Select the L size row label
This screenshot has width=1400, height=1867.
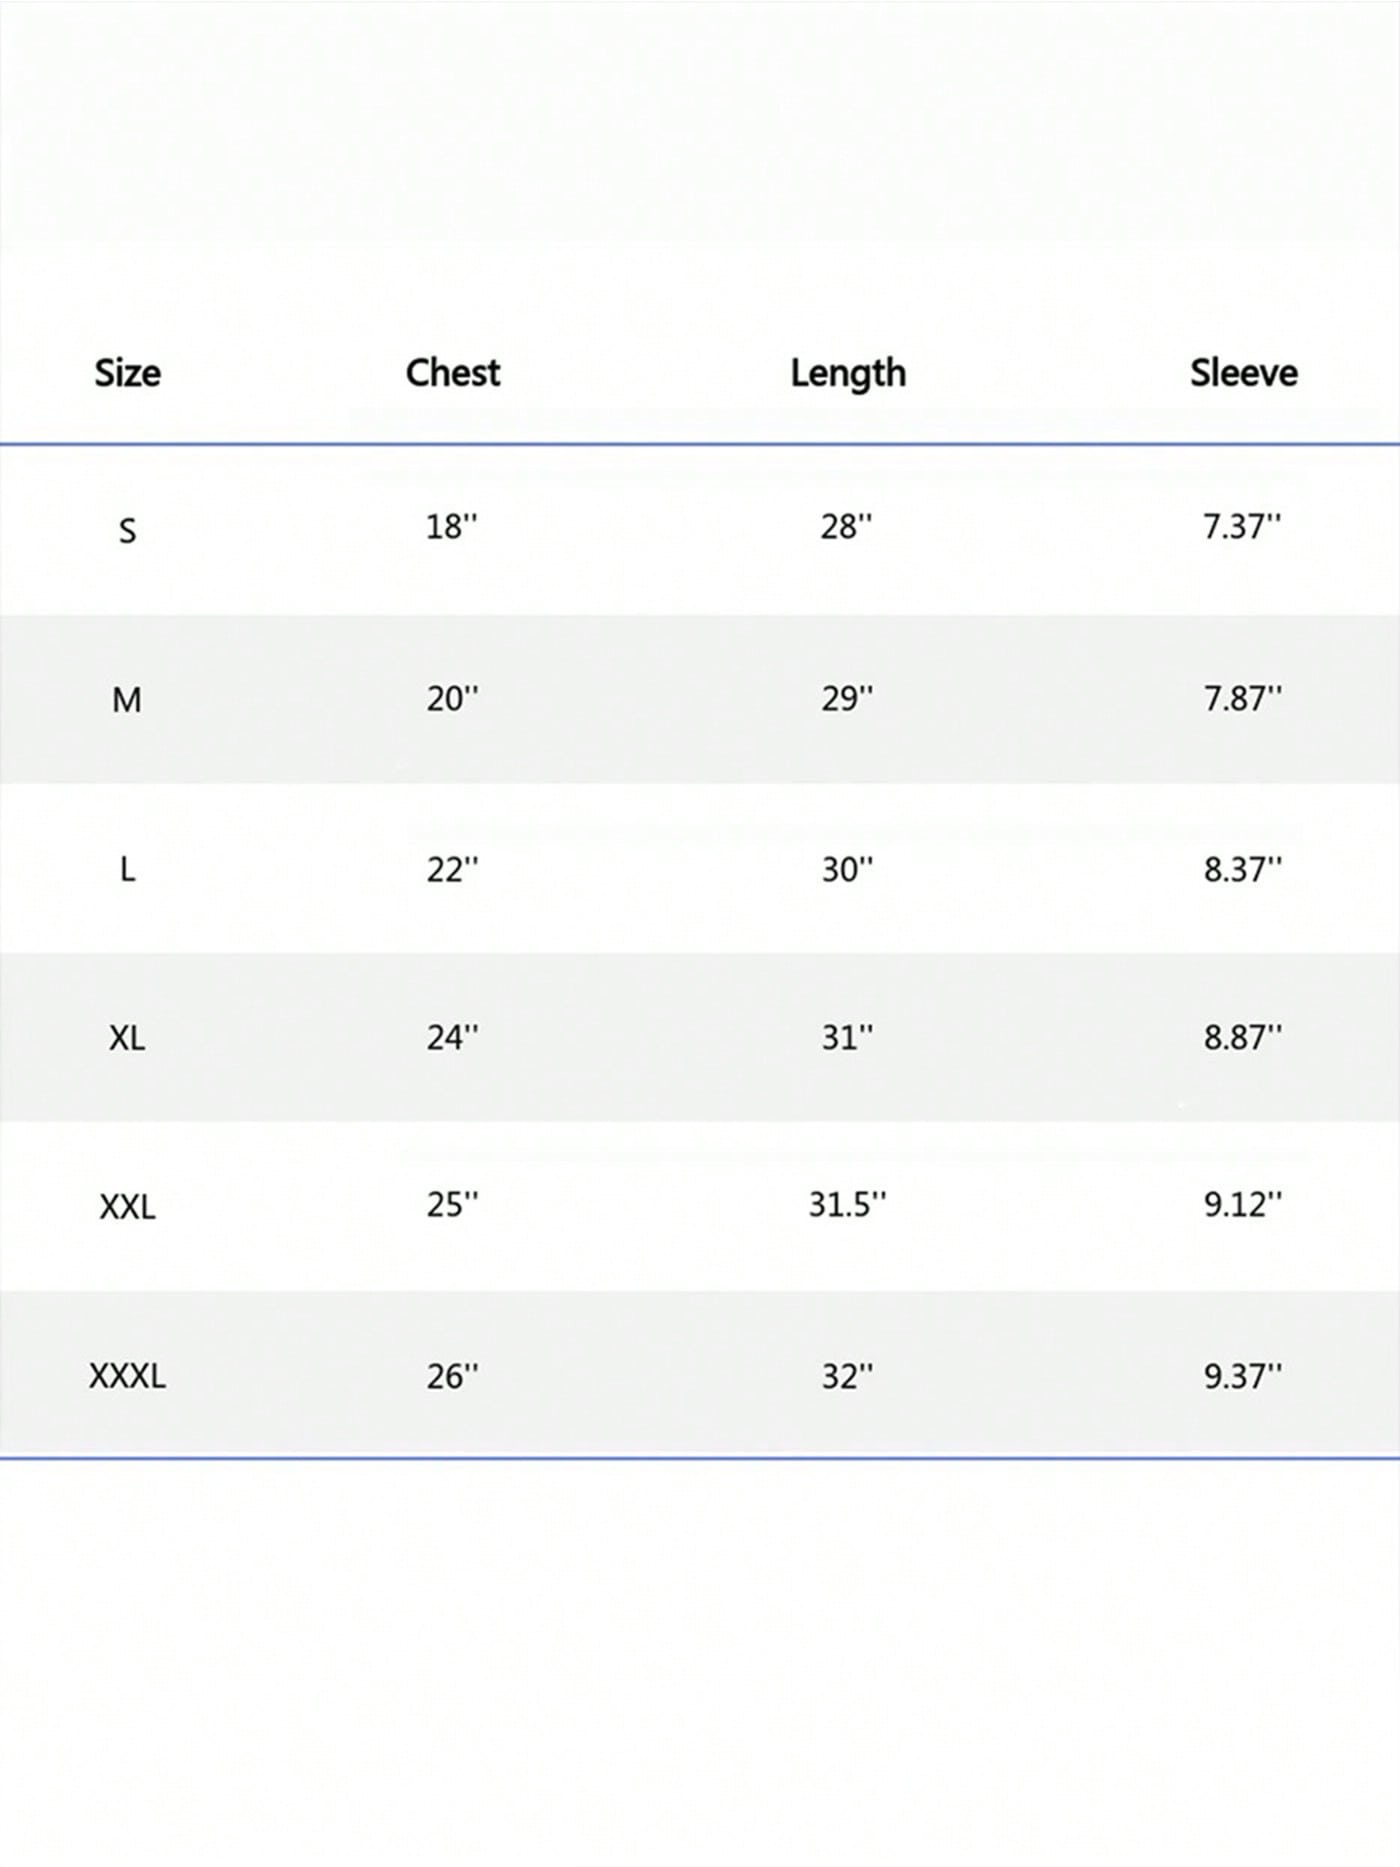(127, 870)
